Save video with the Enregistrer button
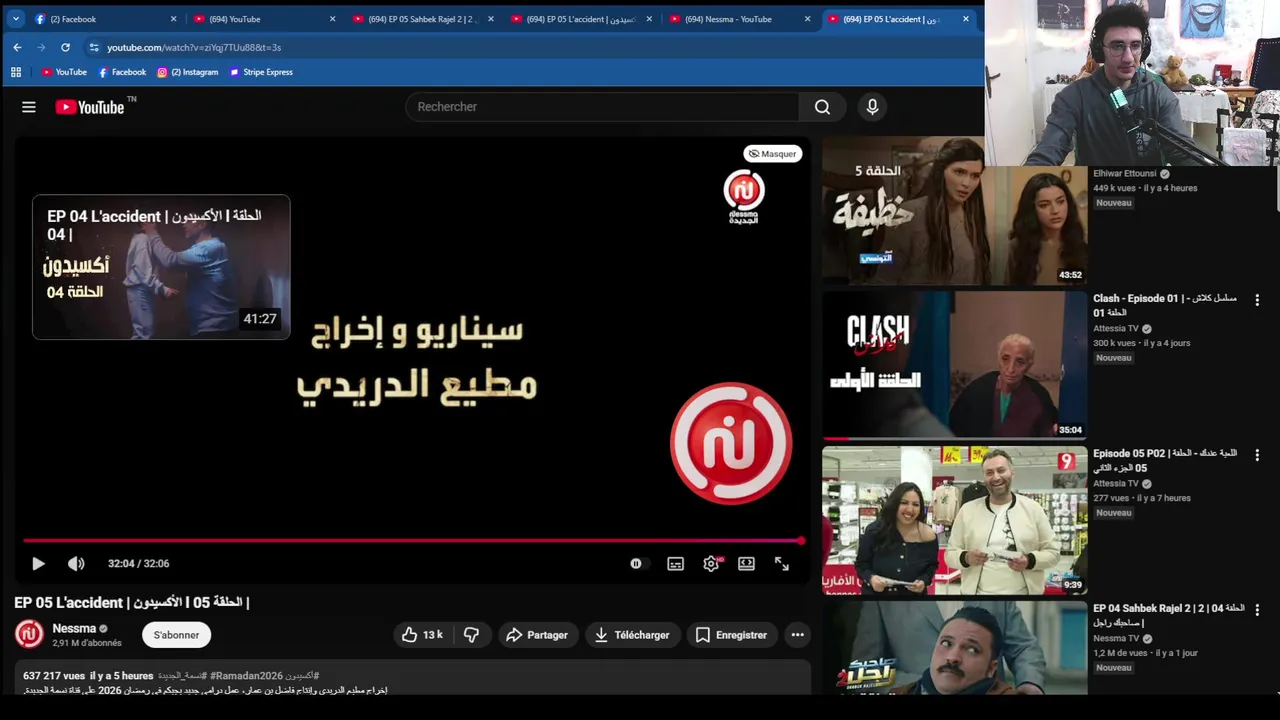 tap(731, 635)
